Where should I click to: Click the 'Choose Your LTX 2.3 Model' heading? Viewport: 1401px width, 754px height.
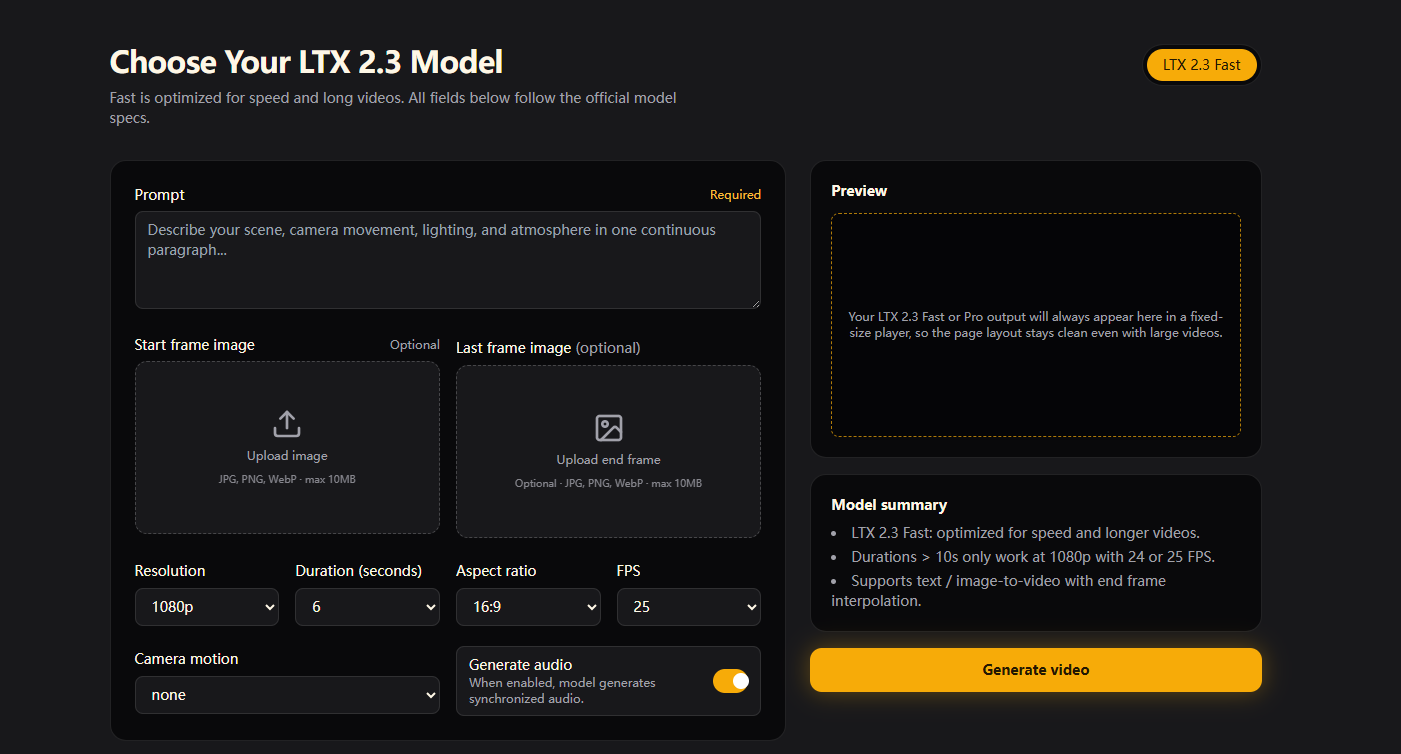306,62
